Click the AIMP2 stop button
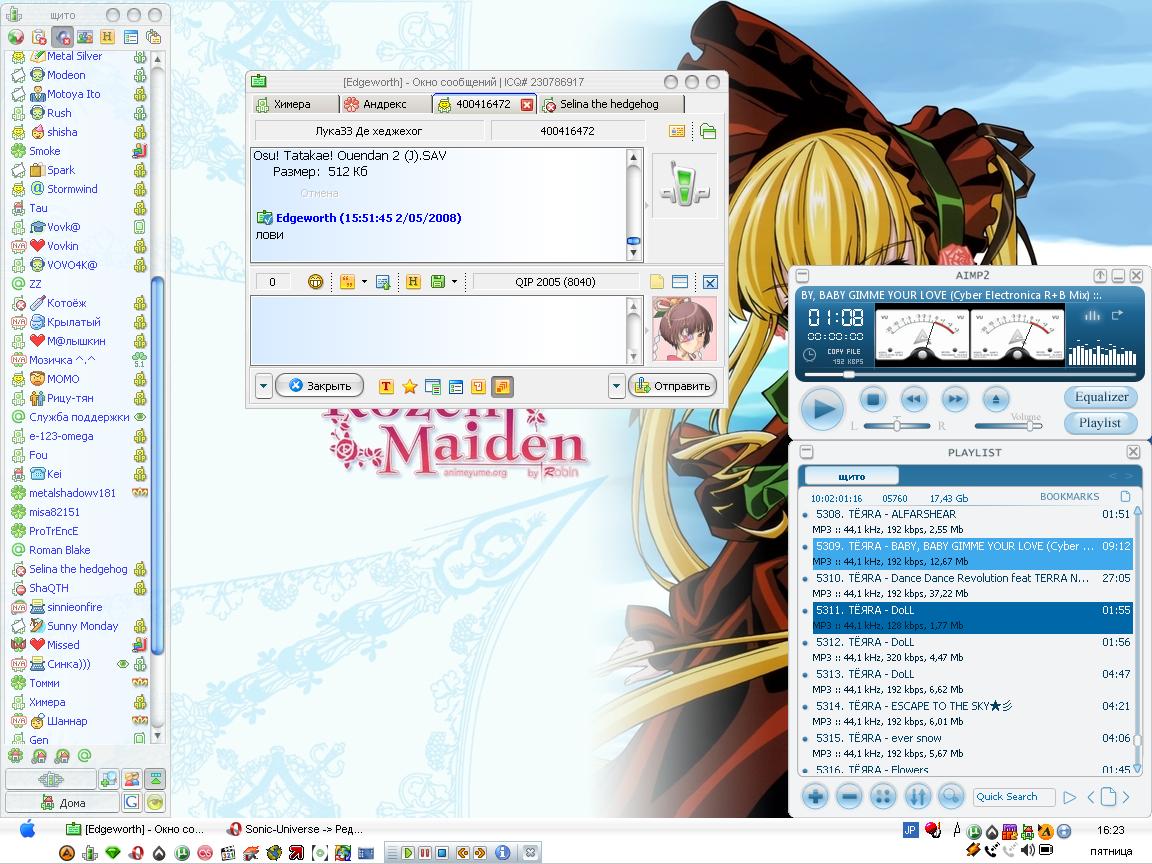Screen dimensions: 1152x864 (873, 400)
